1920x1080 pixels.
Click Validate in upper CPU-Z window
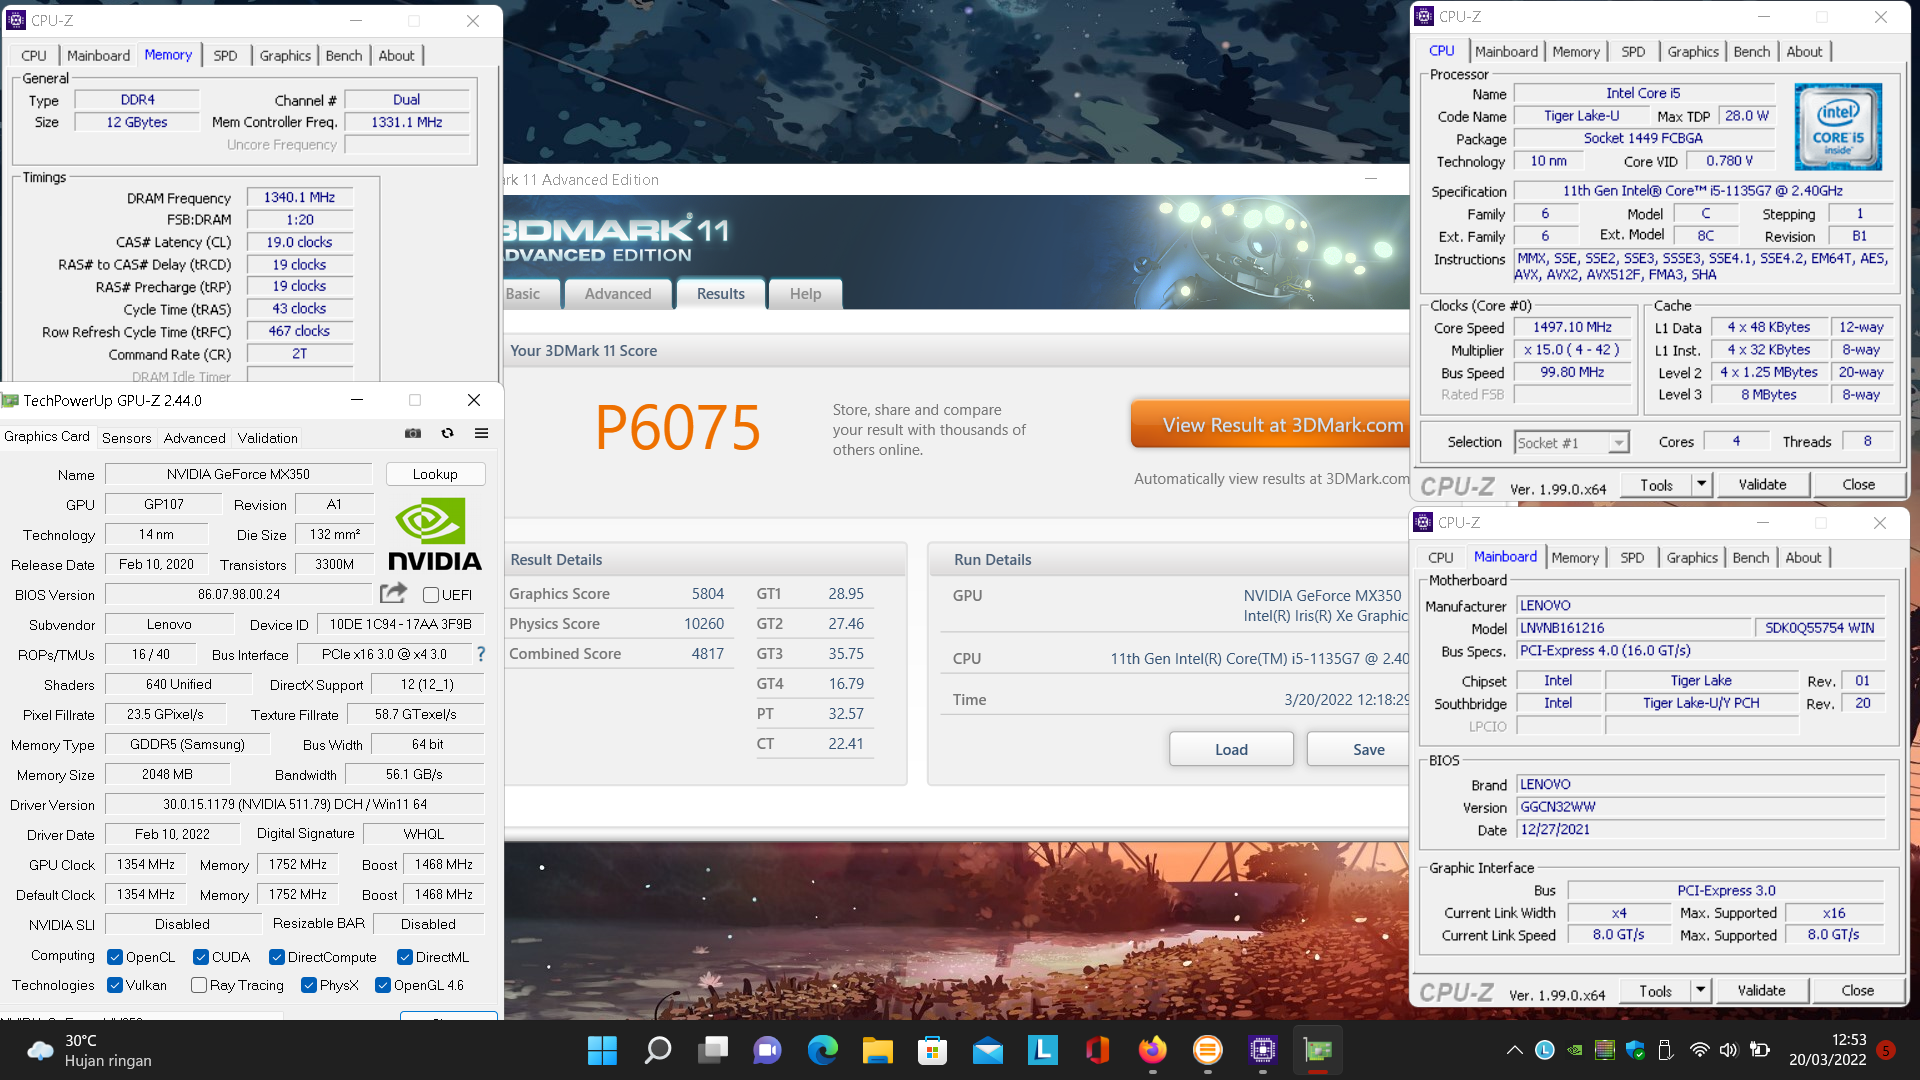[1762, 485]
